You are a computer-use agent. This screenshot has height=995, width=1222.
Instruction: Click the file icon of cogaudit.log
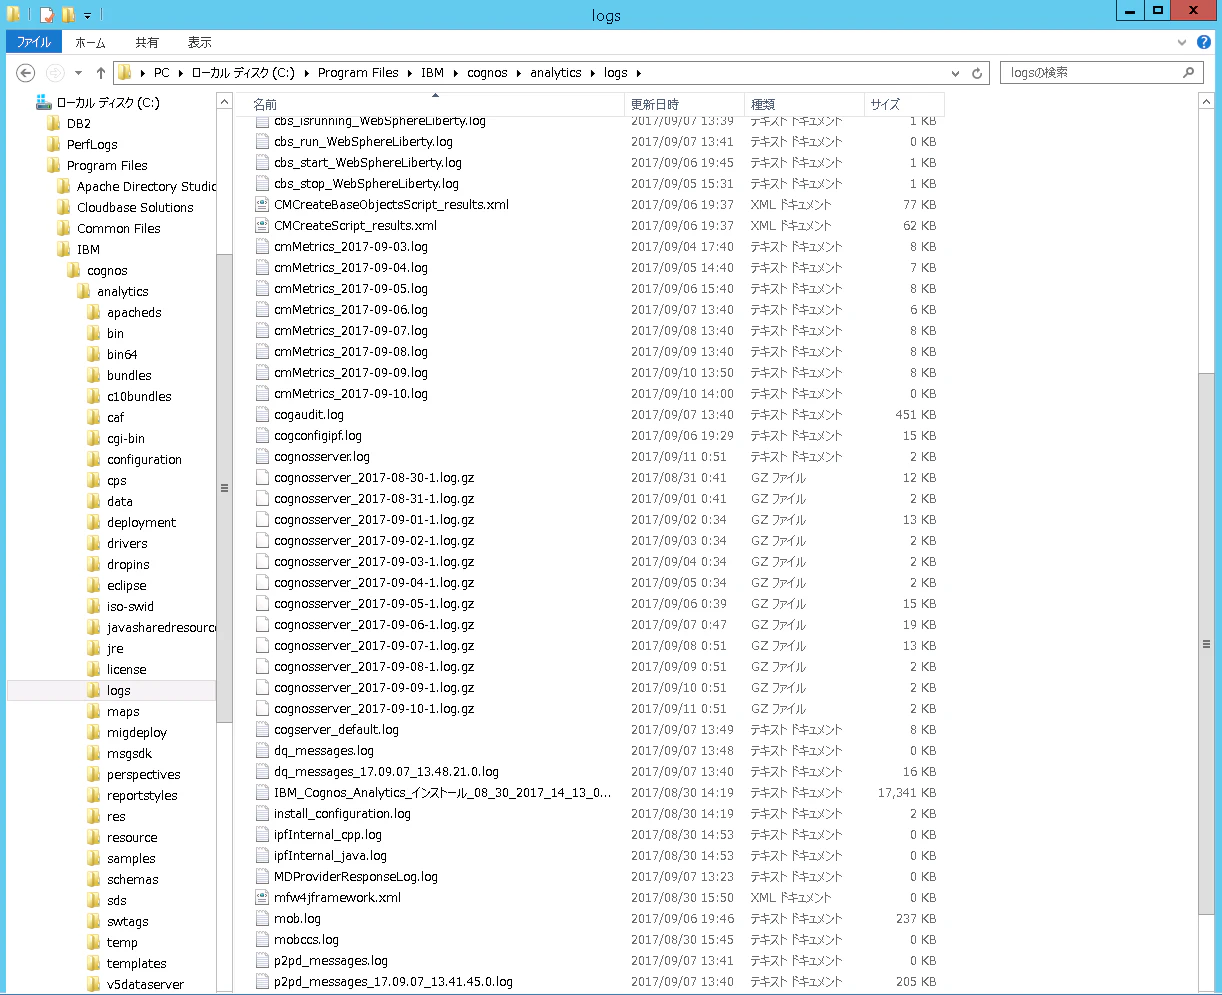tap(262, 415)
